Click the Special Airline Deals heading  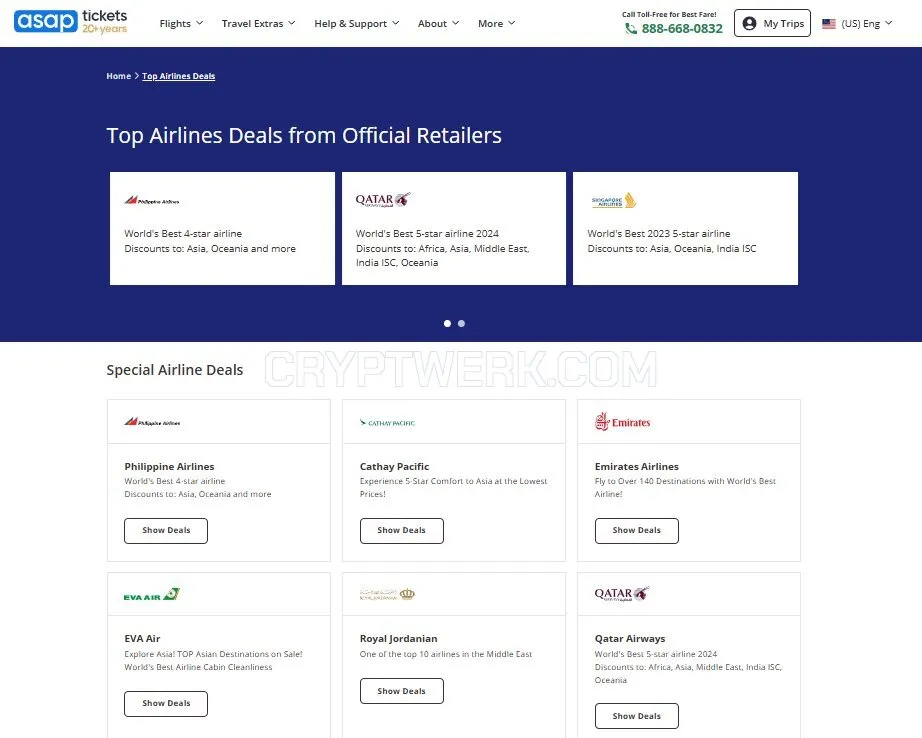pyautogui.click(x=175, y=370)
